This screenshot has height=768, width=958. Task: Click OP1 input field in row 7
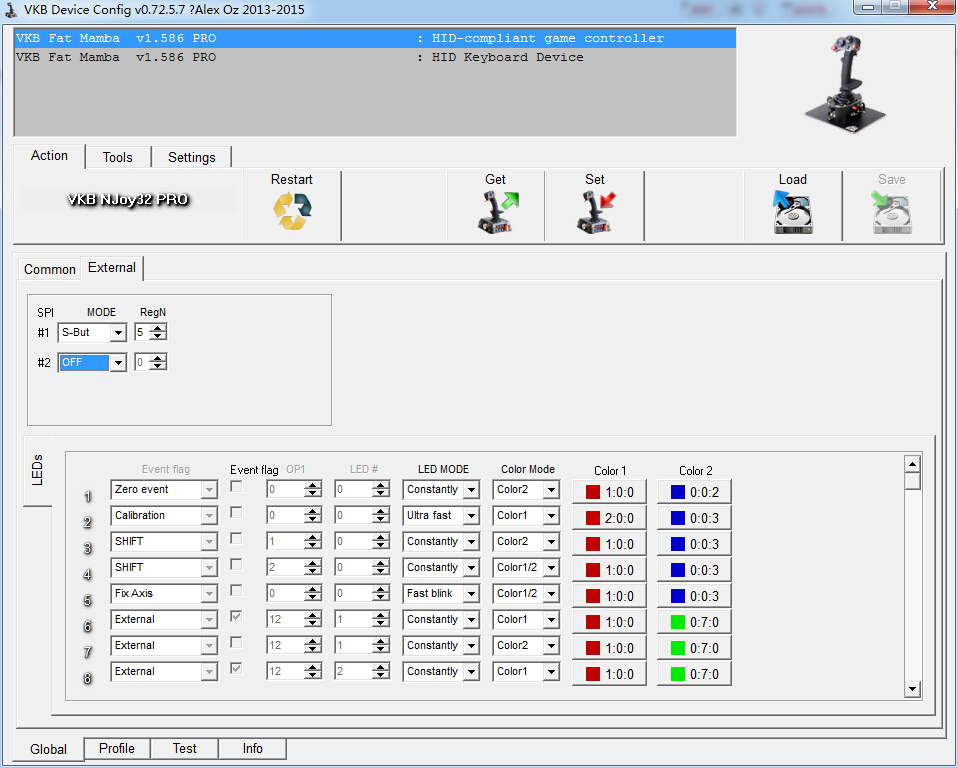tap(285, 645)
